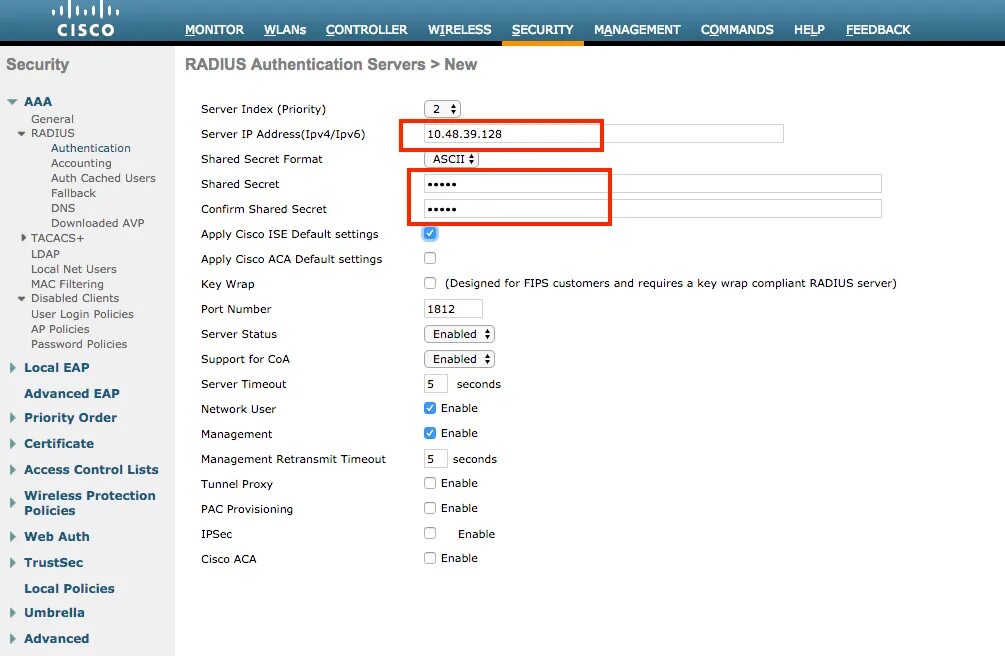Click the Server Timeout seconds field

pos(435,384)
